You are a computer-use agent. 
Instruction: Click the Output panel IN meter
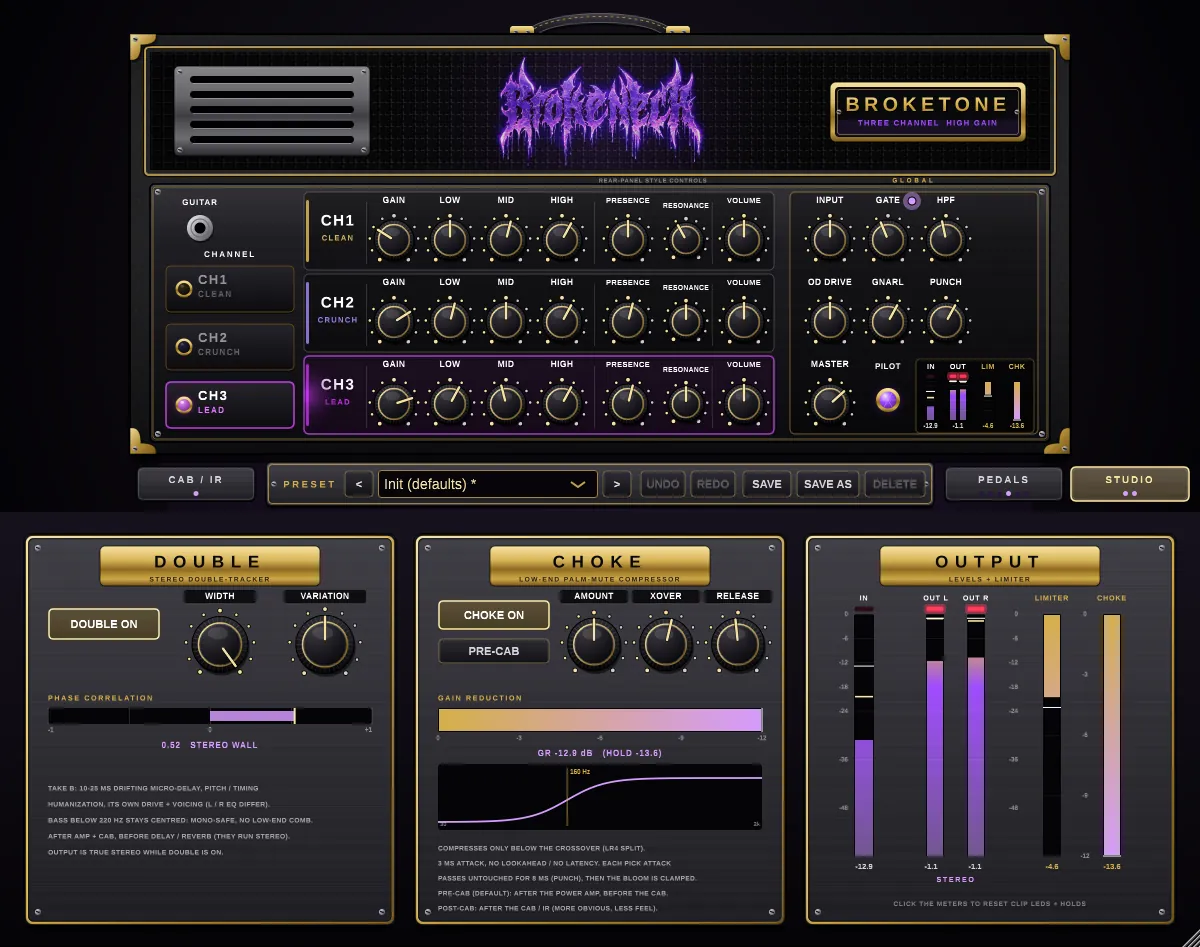pos(864,735)
